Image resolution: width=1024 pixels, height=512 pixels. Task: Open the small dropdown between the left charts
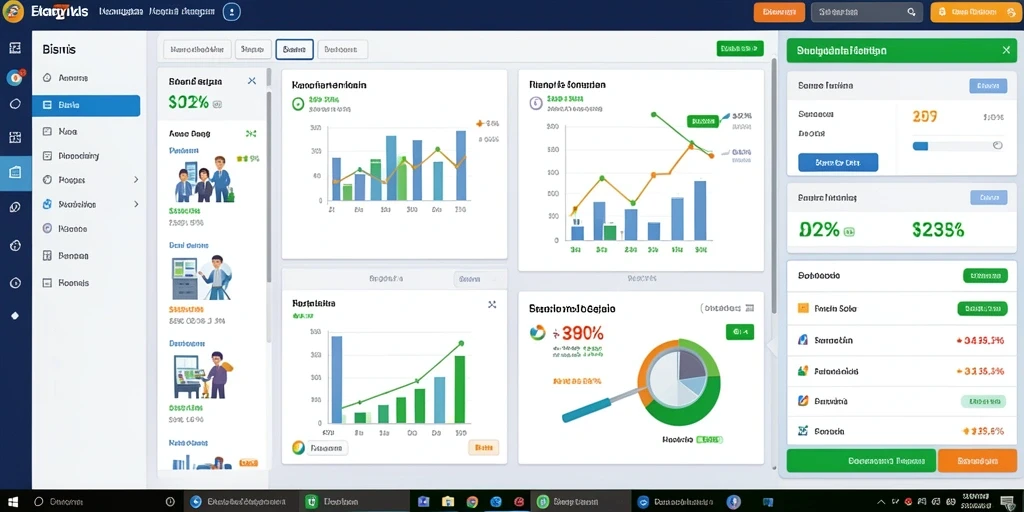[480, 279]
